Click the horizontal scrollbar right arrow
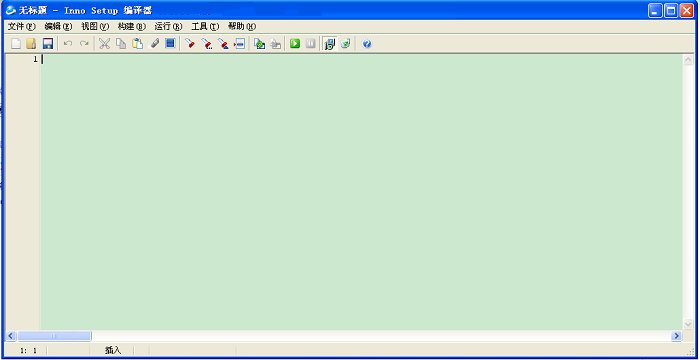Screen dimensions: 700x360 pos(676,336)
